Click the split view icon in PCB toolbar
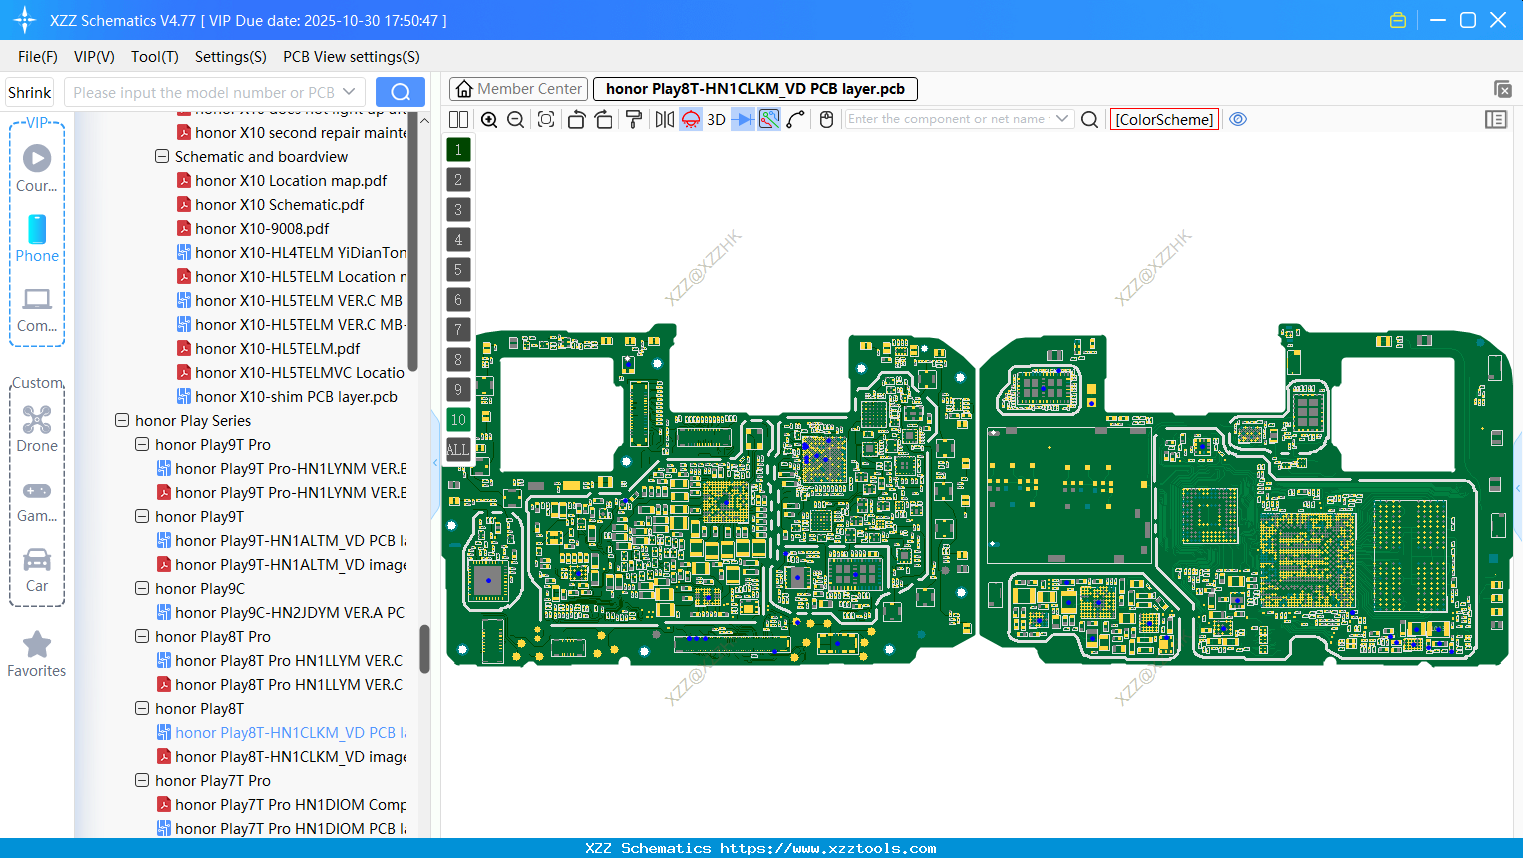Screen dimensions: 1523x858 click(x=458, y=119)
